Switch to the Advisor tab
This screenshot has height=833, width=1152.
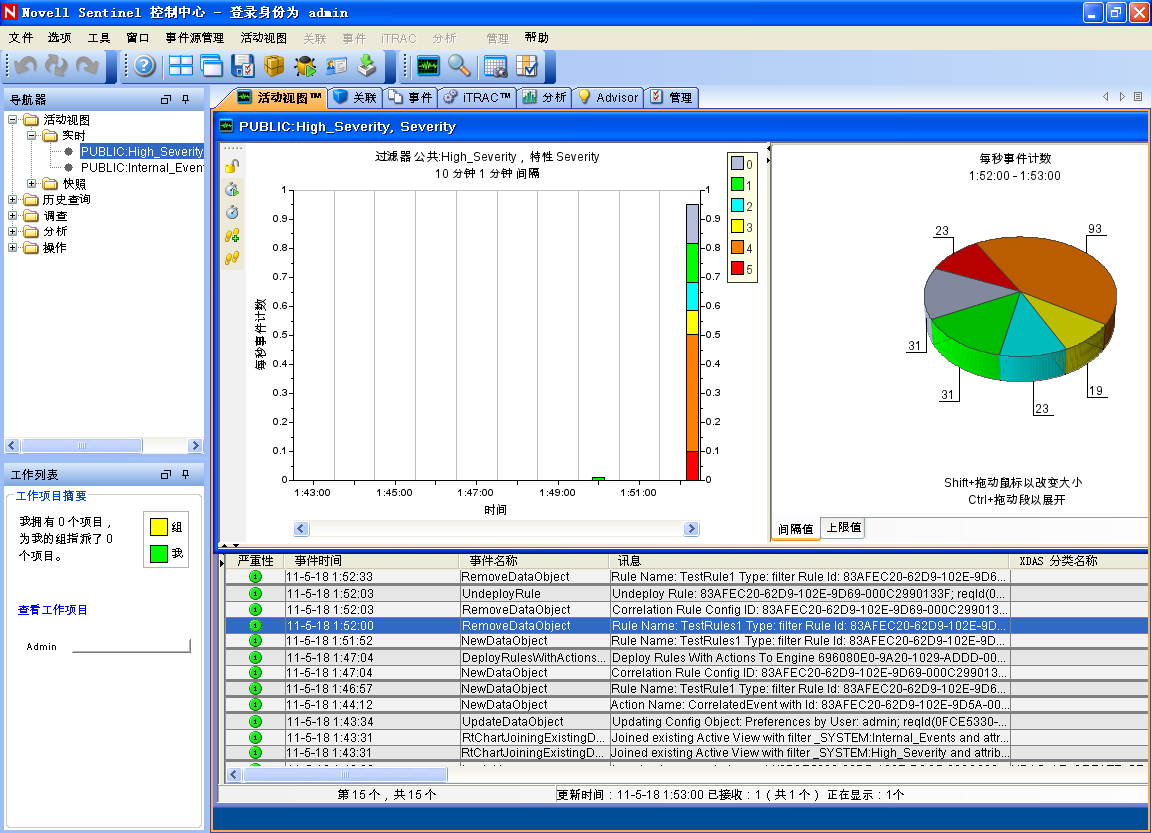[x=608, y=97]
